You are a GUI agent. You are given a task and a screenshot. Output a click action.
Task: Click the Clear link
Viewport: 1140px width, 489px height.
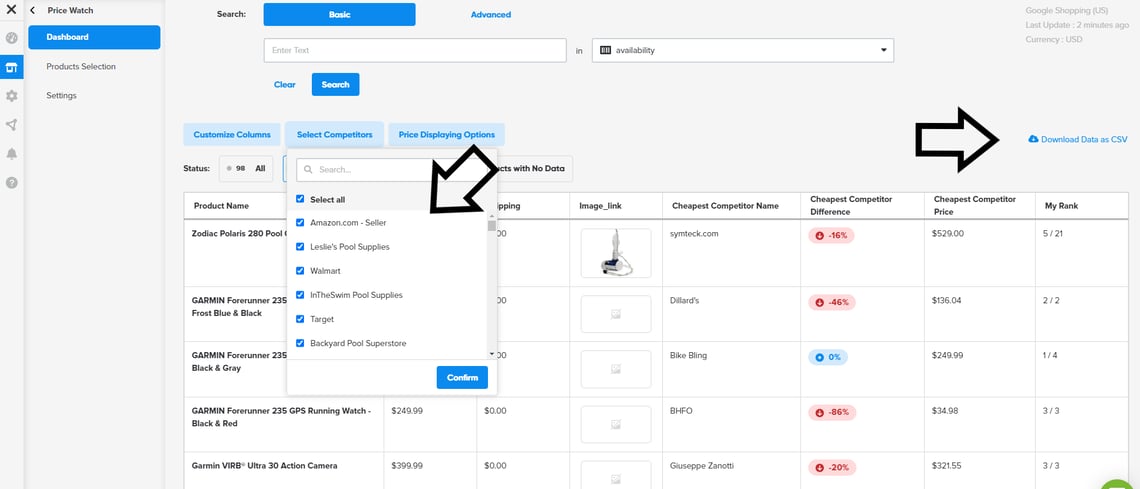coord(284,84)
